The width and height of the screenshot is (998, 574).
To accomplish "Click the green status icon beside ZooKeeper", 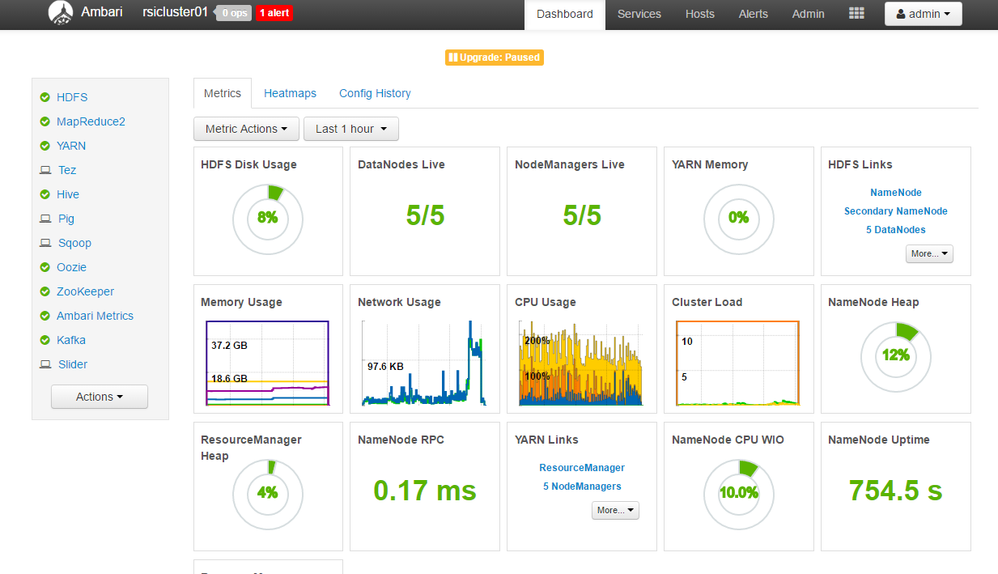I will click(x=45, y=292).
